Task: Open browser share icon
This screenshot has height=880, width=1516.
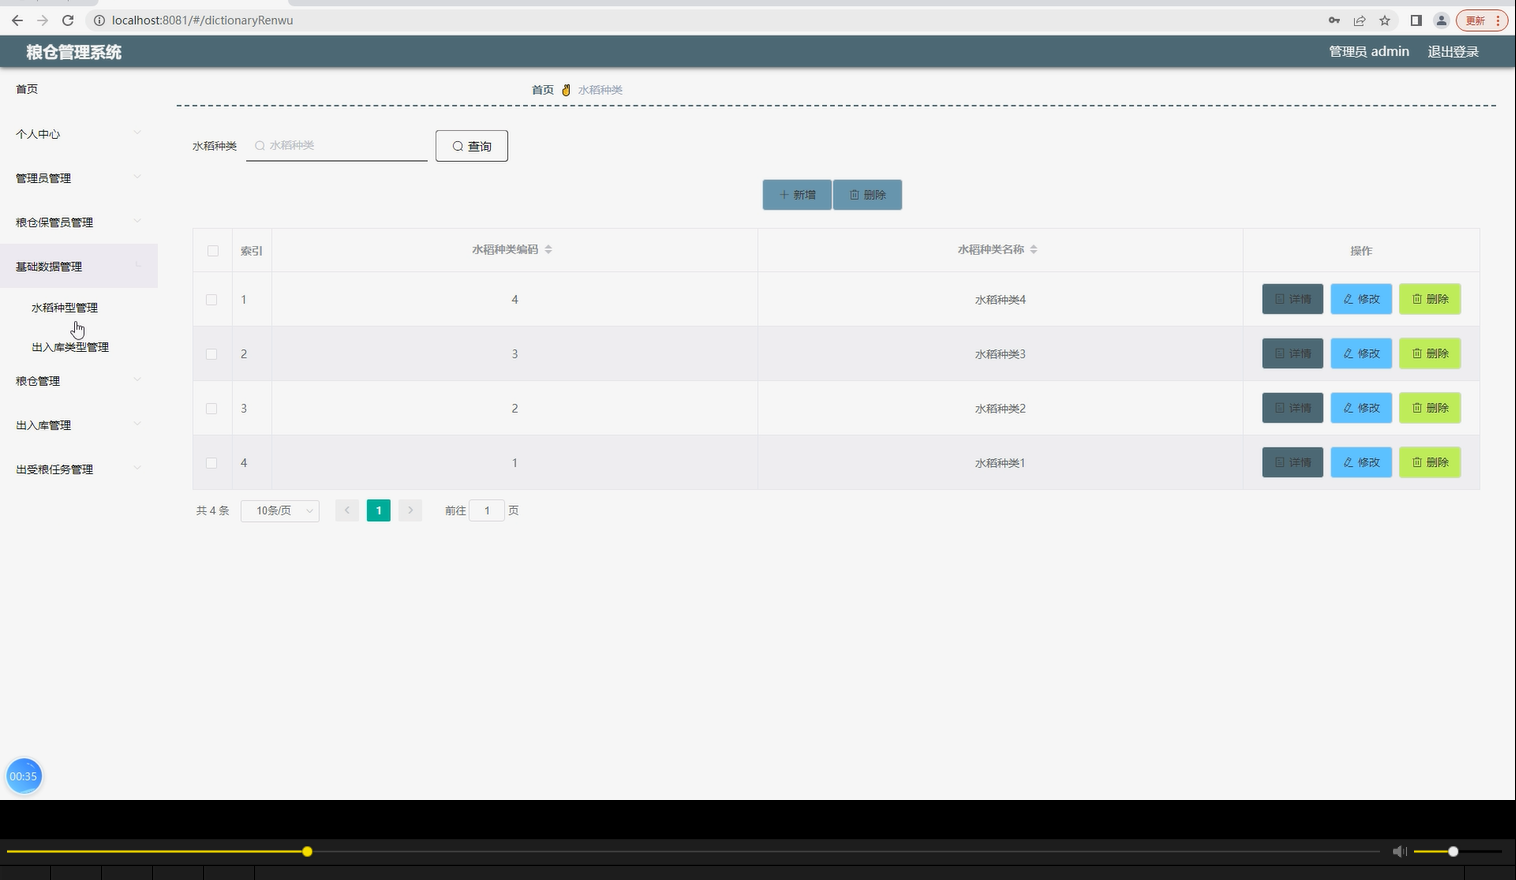Action: [x=1360, y=20]
